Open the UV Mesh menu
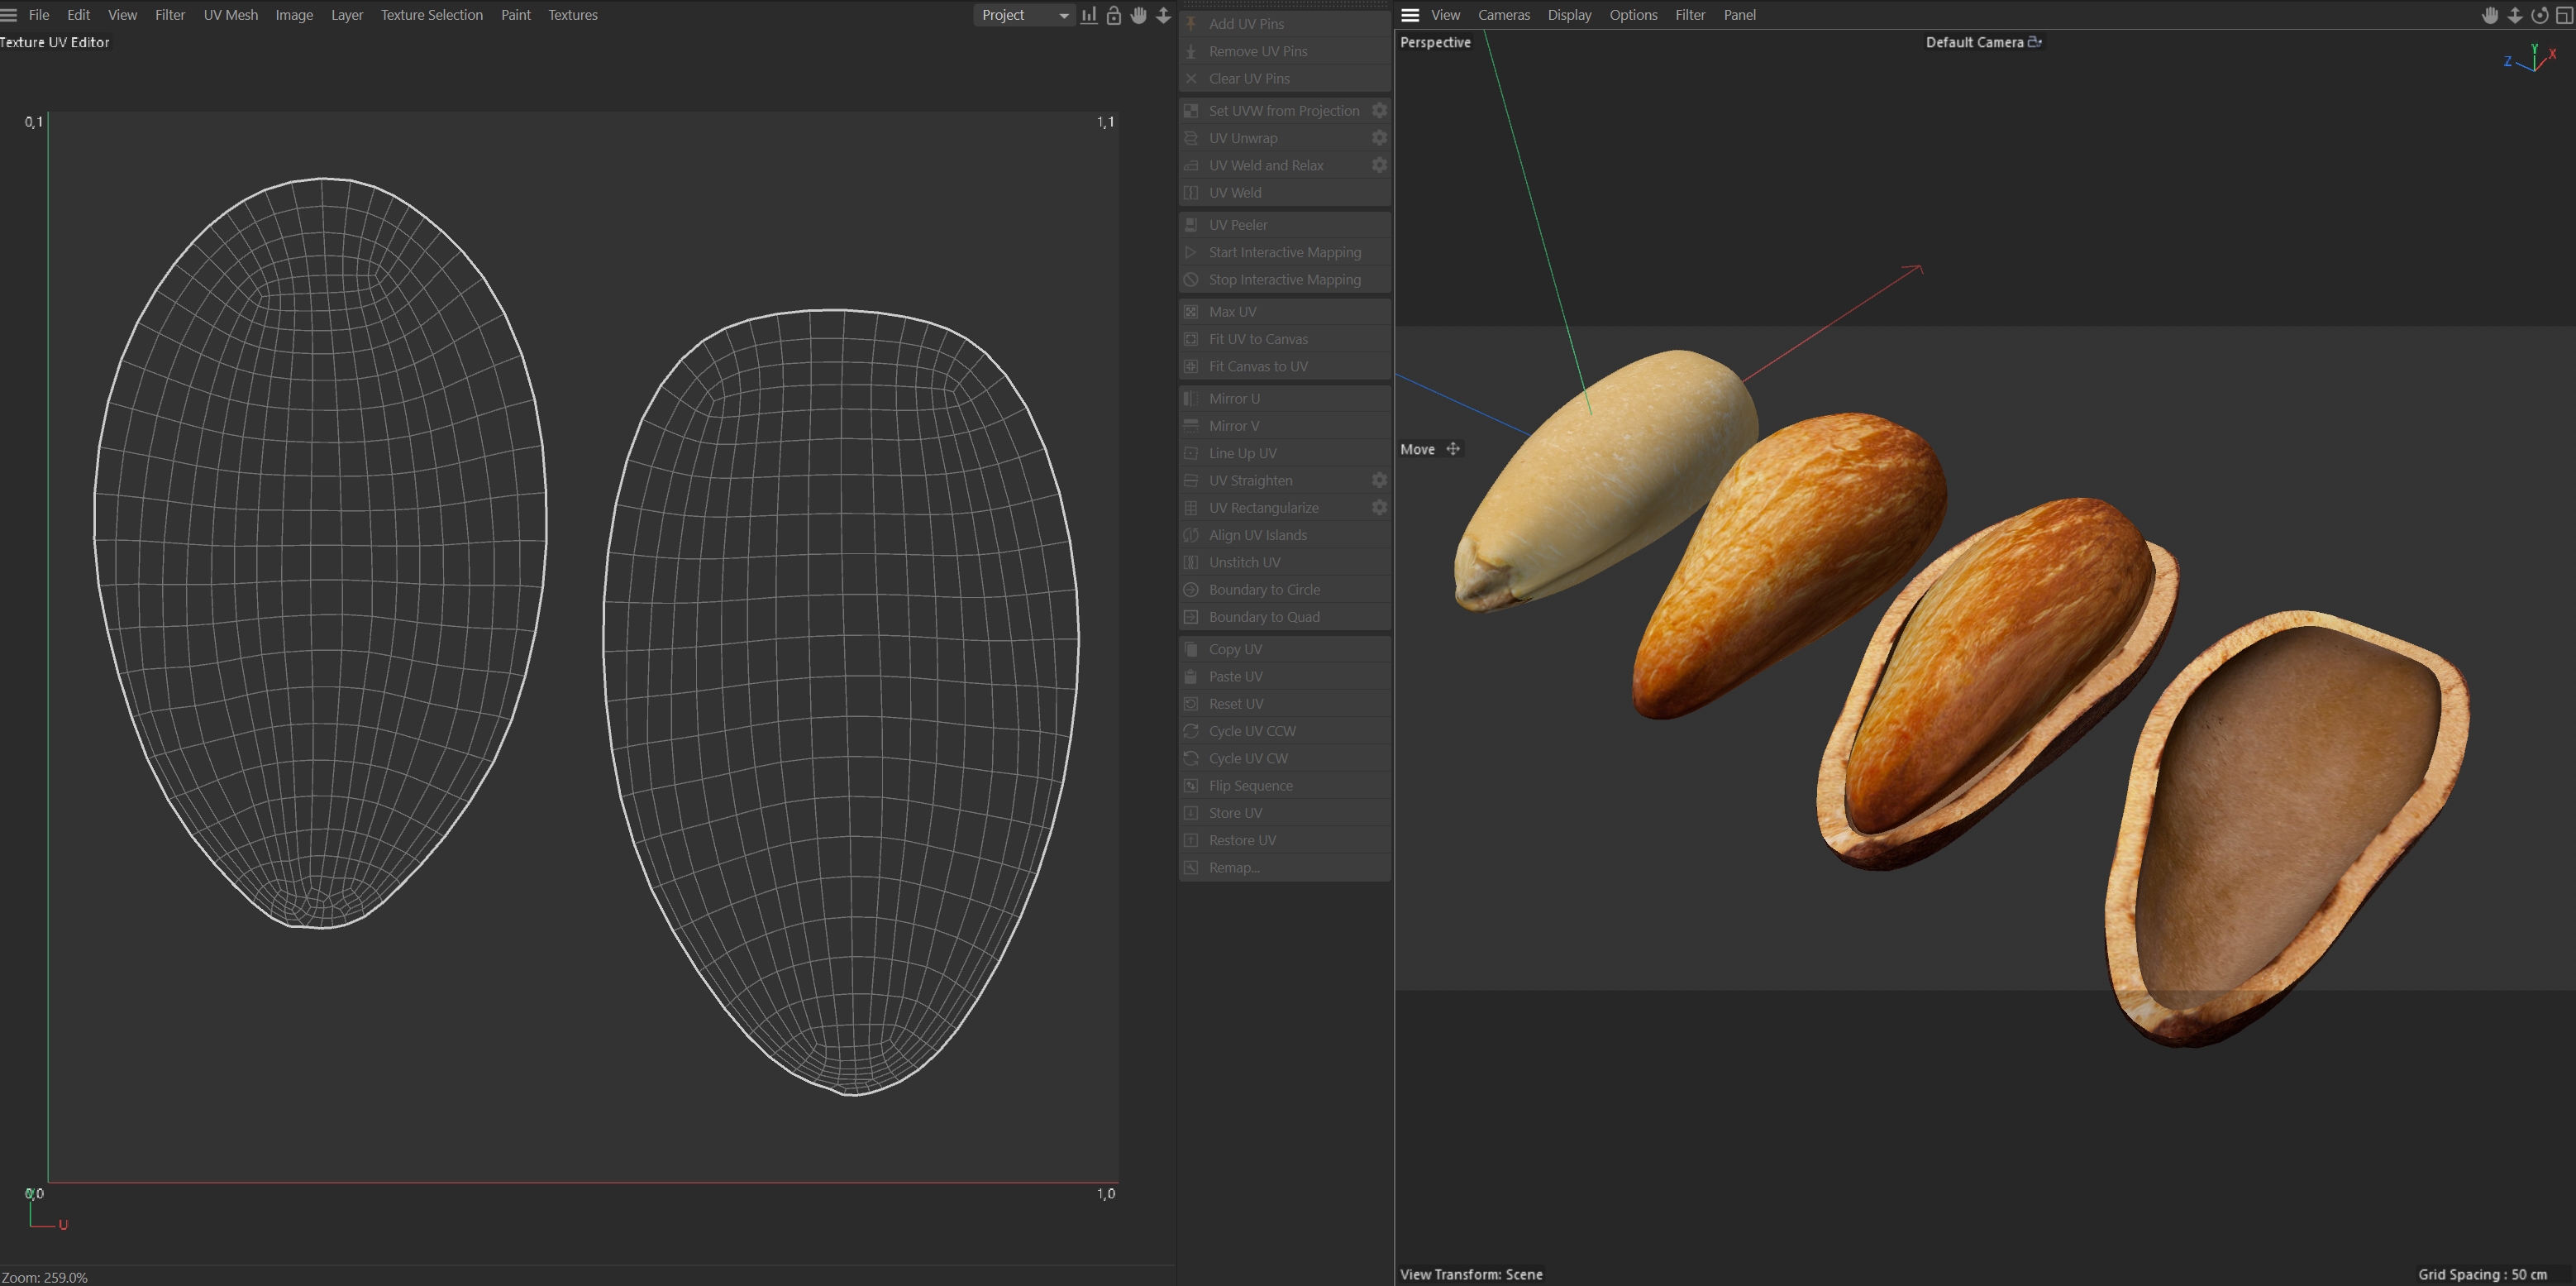Image resolution: width=2576 pixels, height=1286 pixels. point(230,15)
